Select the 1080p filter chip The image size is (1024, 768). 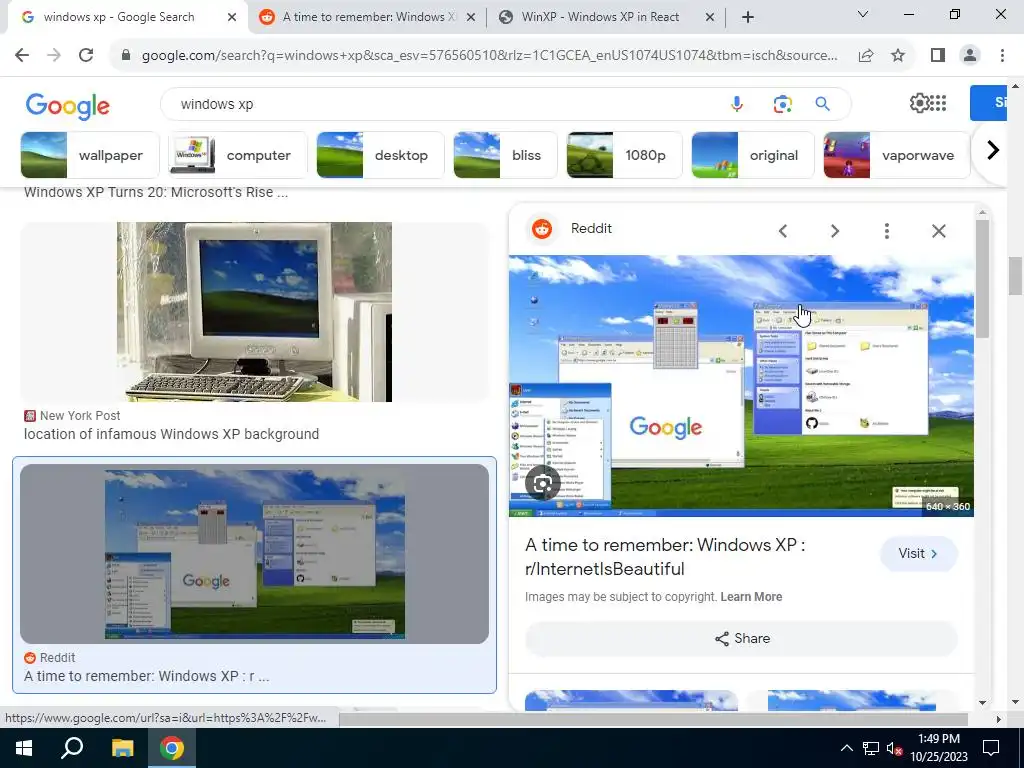[x=624, y=155]
